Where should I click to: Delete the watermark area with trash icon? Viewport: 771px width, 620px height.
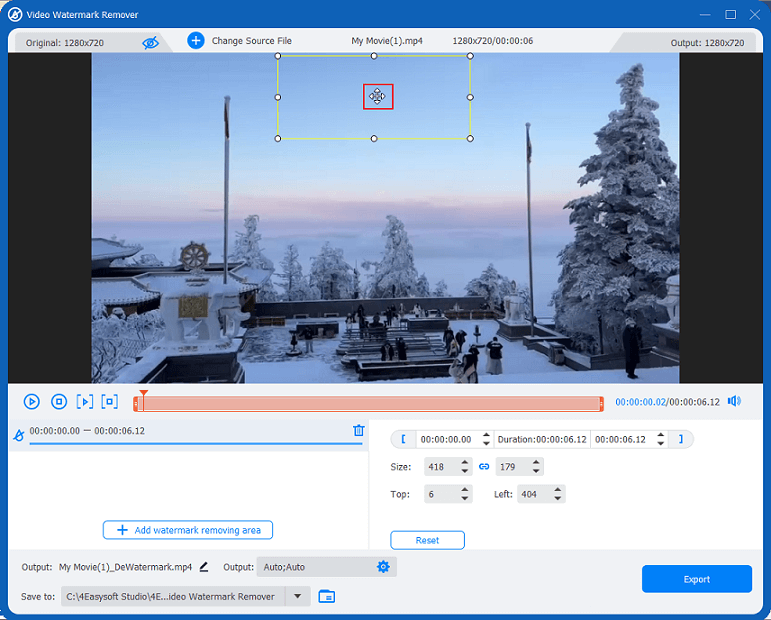click(358, 430)
